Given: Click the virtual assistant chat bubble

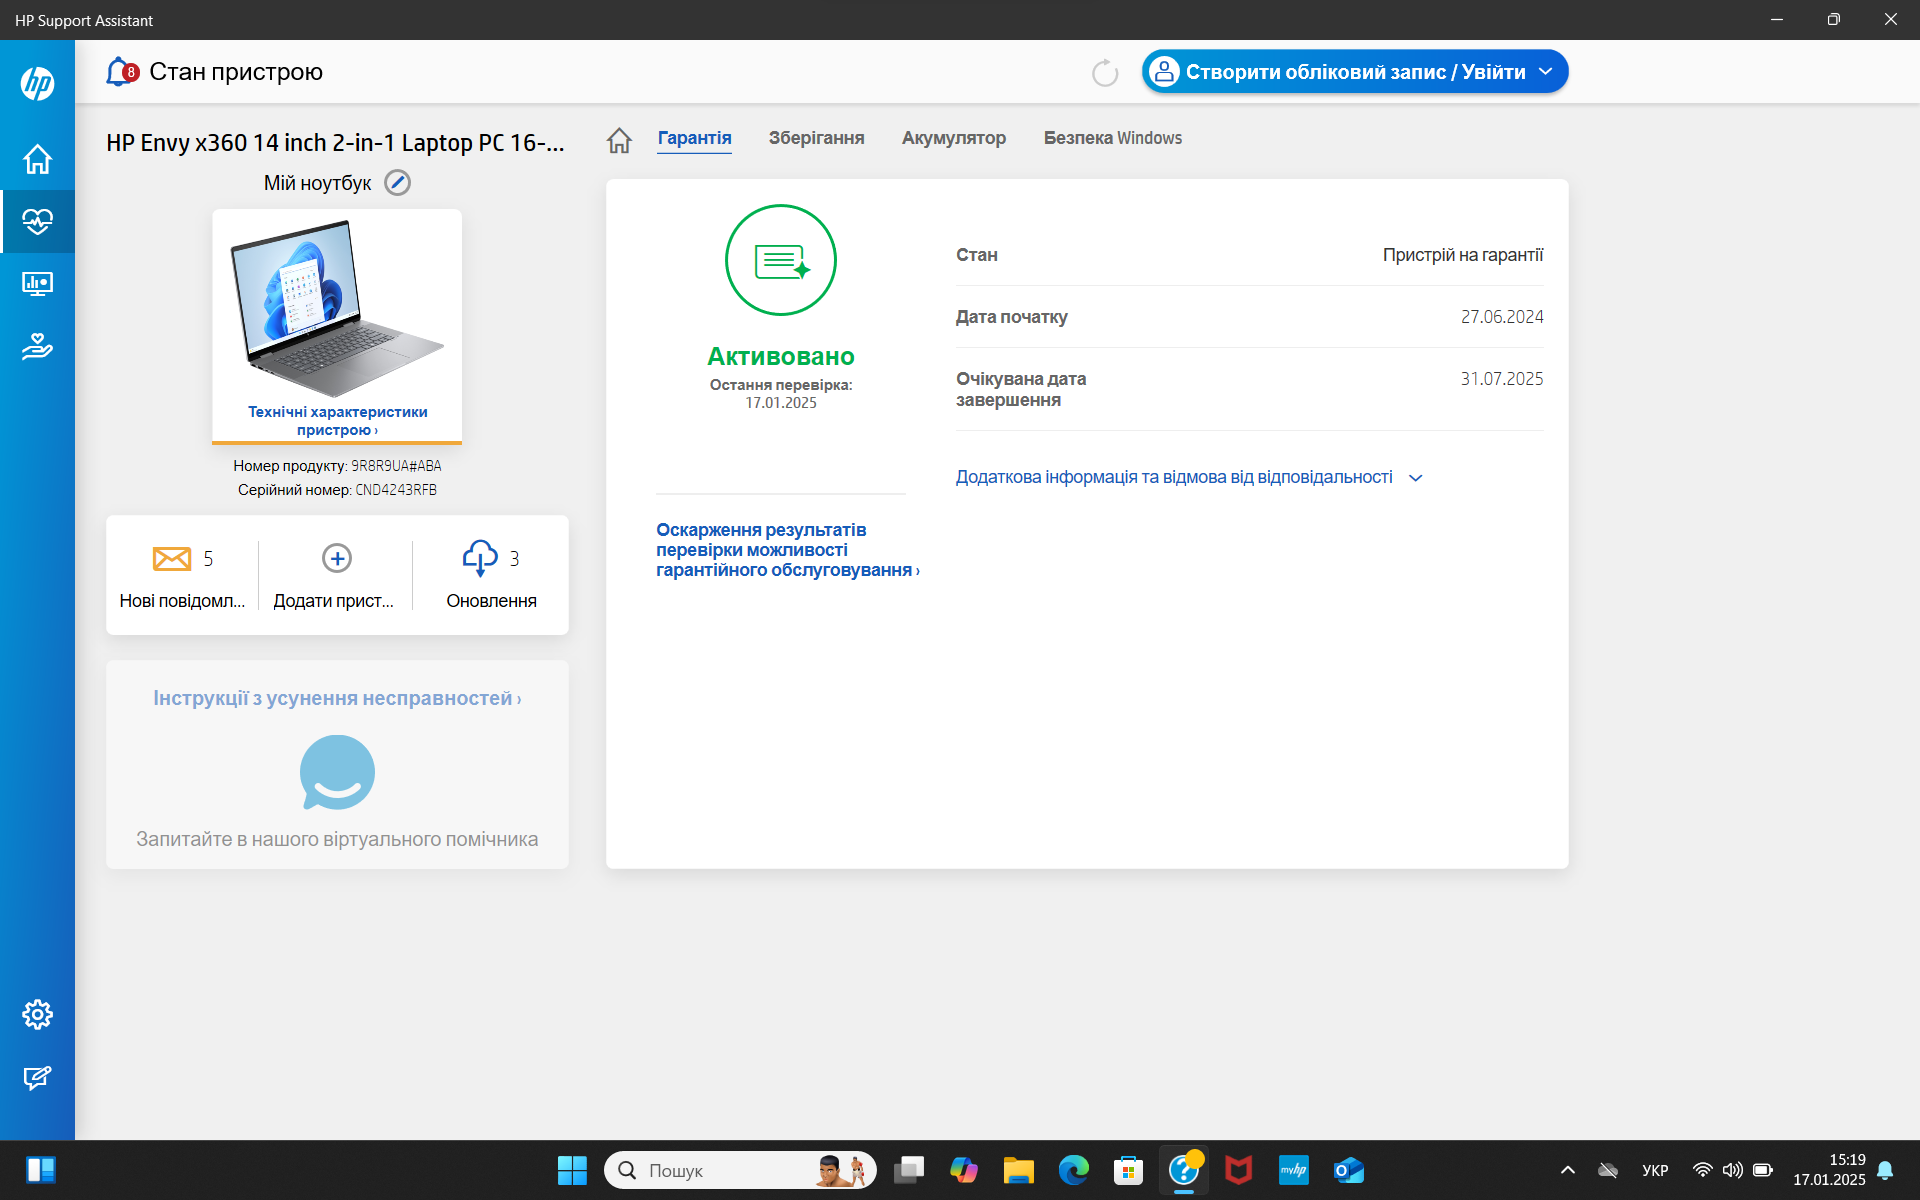Looking at the screenshot, I should click(337, 772).
